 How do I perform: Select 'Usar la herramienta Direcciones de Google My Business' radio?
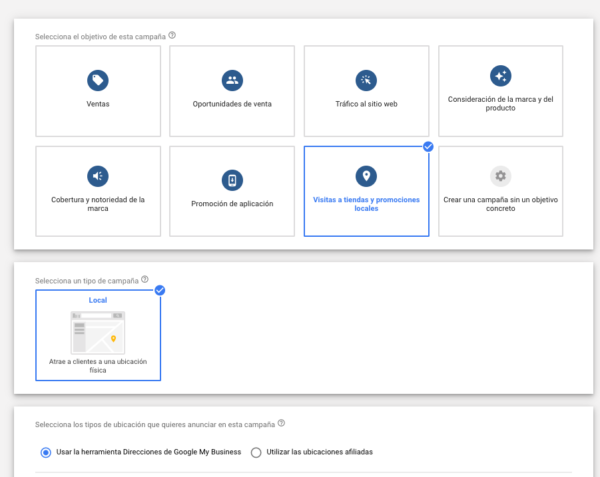coord(46,453)
